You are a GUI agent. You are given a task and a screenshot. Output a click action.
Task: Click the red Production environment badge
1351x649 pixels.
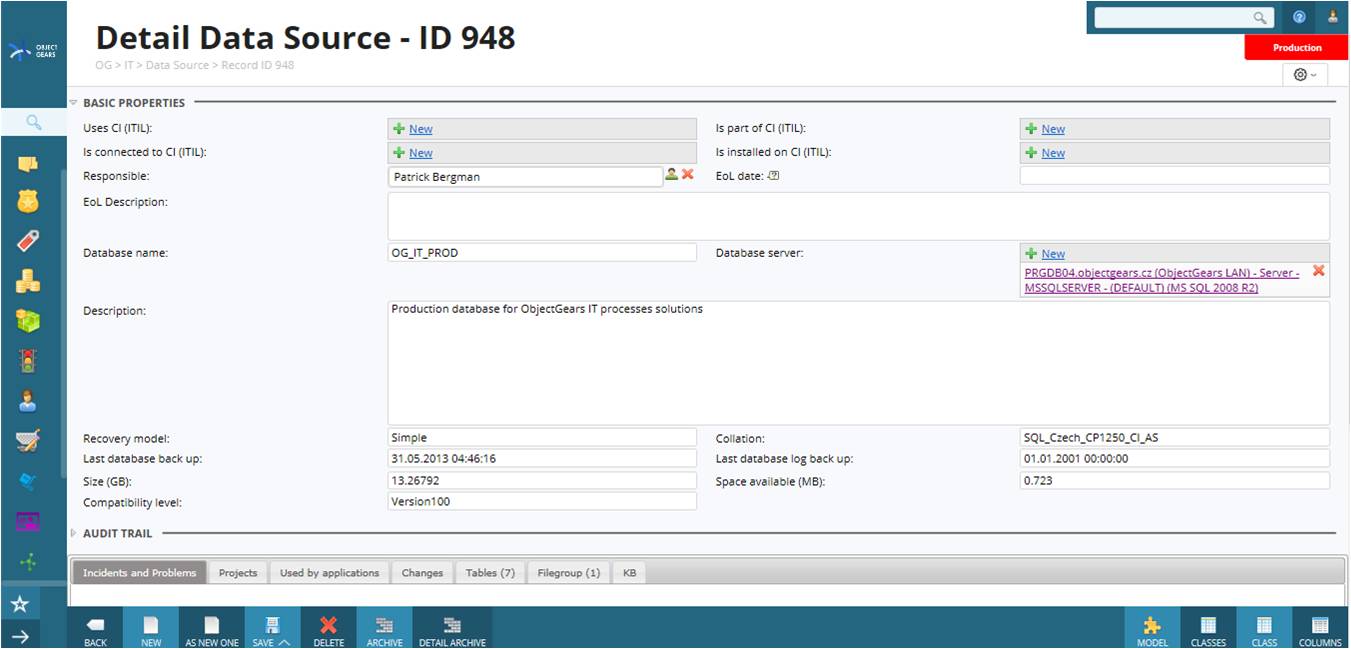pyautogui.click(x=1297, y=47)
